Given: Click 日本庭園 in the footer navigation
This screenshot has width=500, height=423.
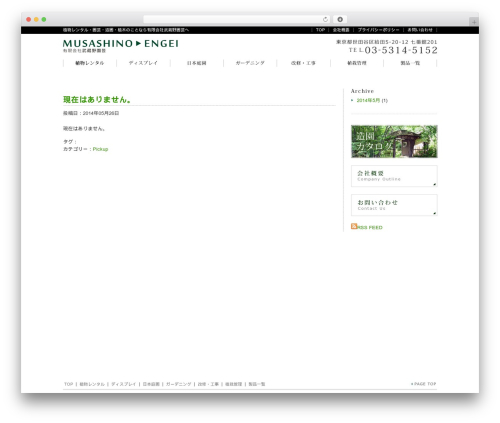Looking at the screenshot, I should 151,384.
